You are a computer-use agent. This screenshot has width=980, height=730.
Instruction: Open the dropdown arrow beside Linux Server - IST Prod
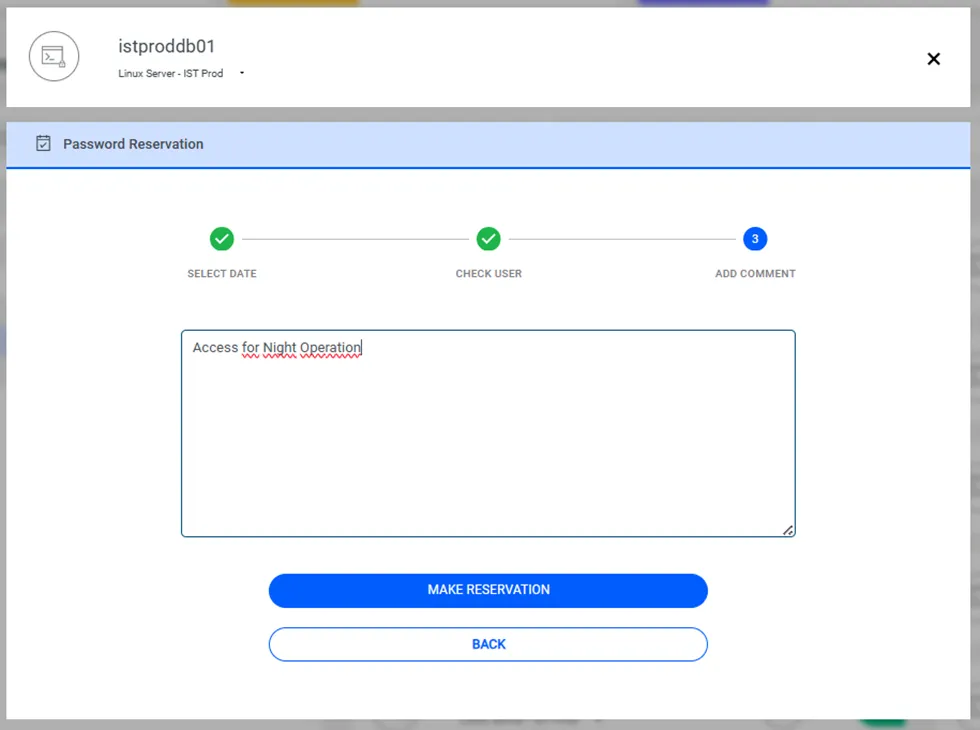[x=242, y=73]
